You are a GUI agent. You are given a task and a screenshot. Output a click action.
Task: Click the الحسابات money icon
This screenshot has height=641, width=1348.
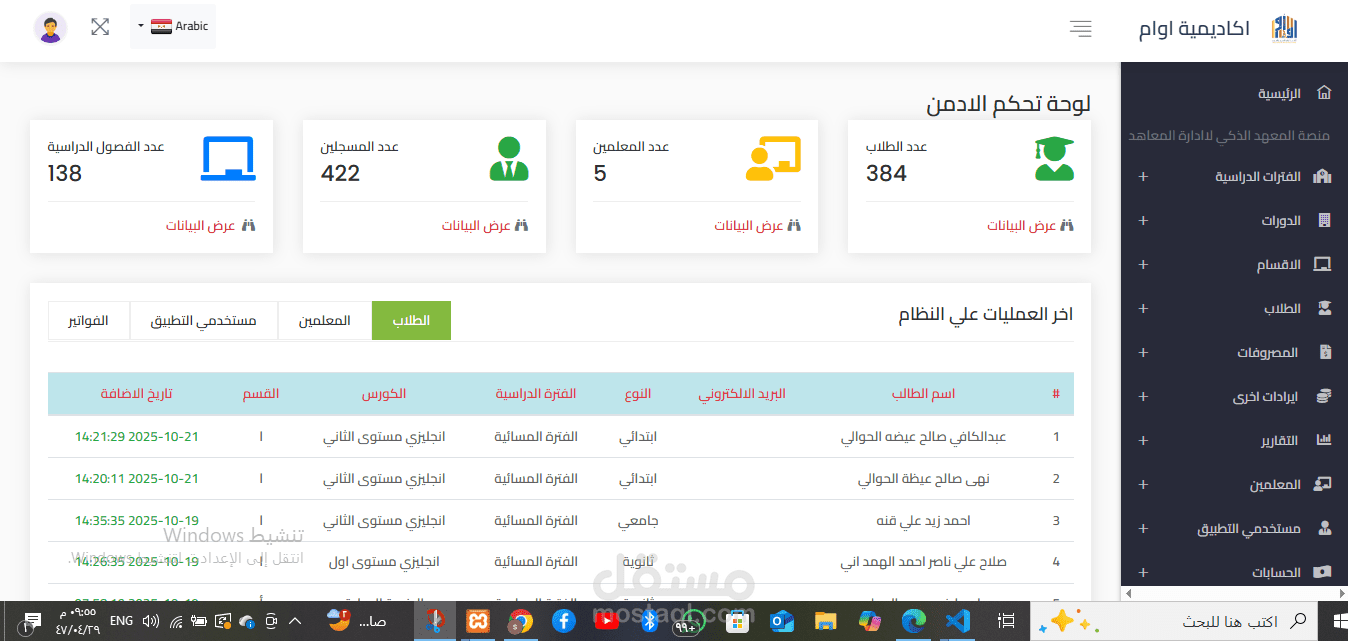[x=1323, y=572]
